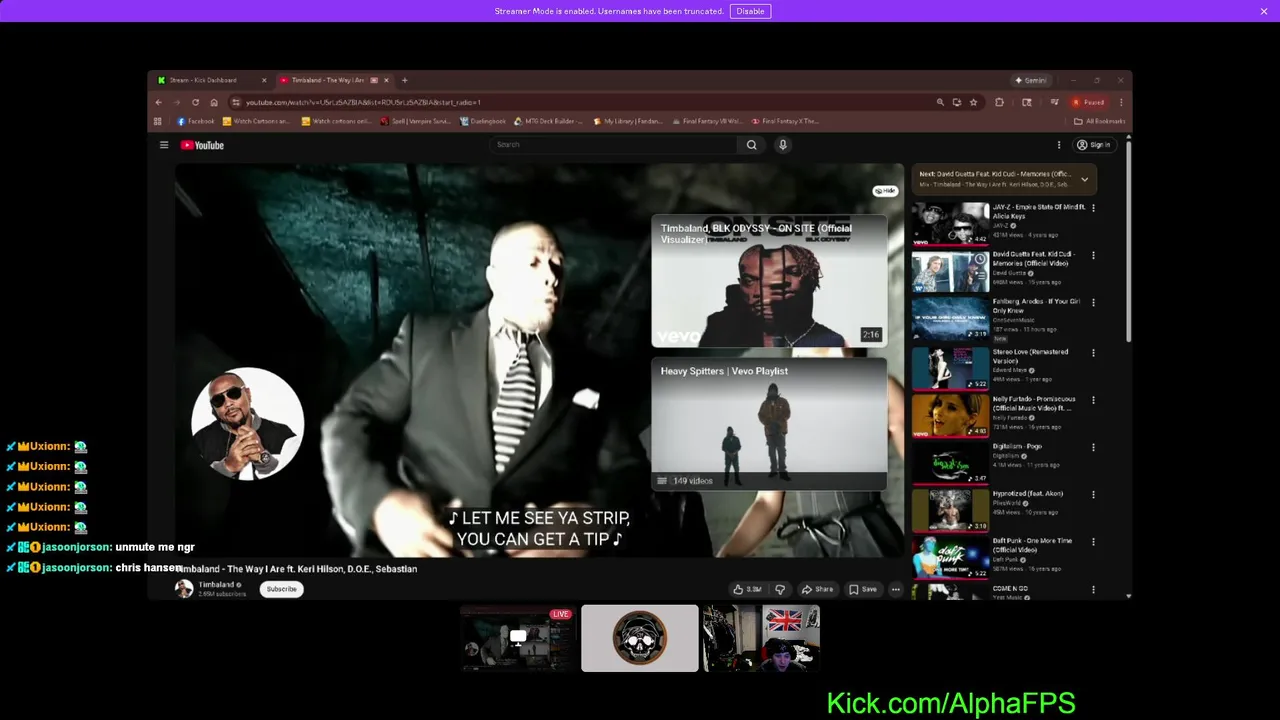Click the YouTube search magnifier button
Image resolution: width=1280 pixels, height=720 pixels.
pyautogui.click(x=752, y=145)
